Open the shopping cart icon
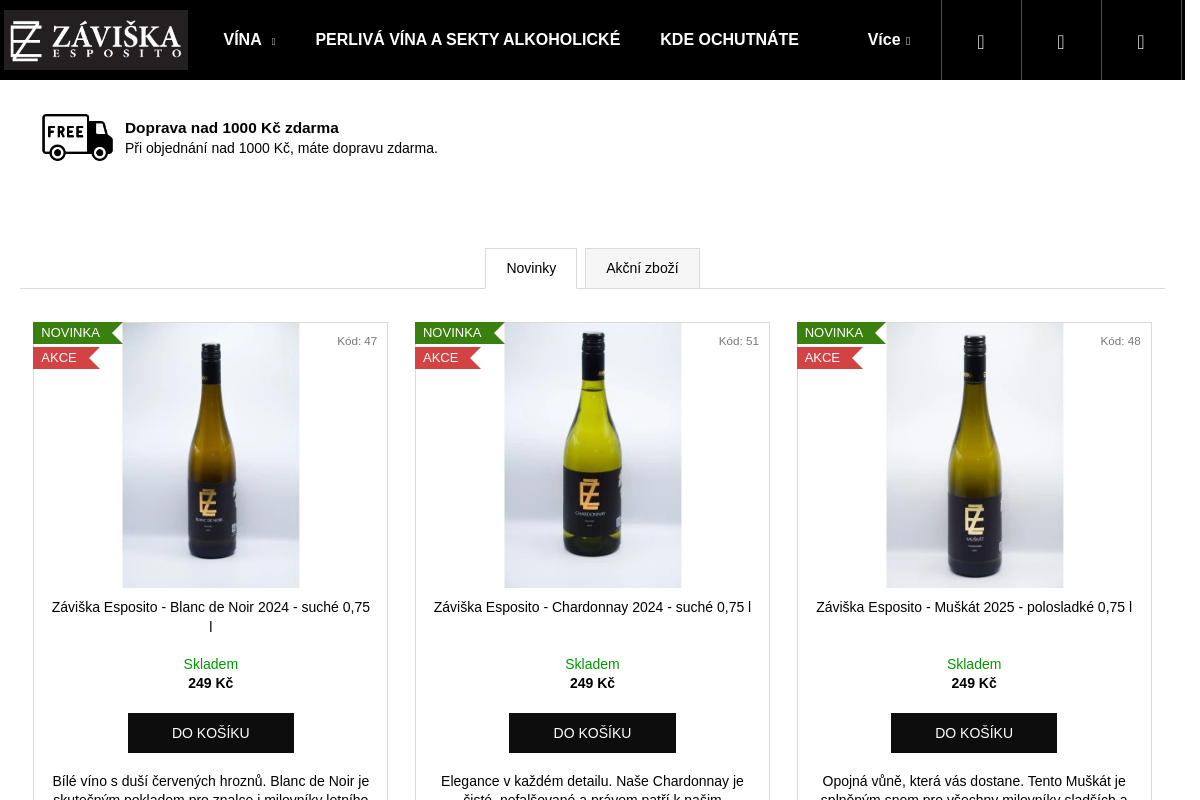1200x800 pixels. click(1141, 41)
